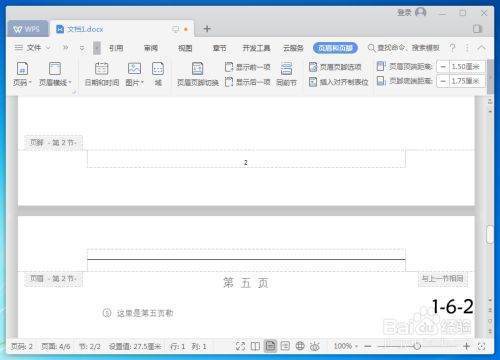This screenshot has height=360, width=500.
Task: Click the 页脚 - 第2节 footer label
Action: pyautogui.click(x=53, y=143)
